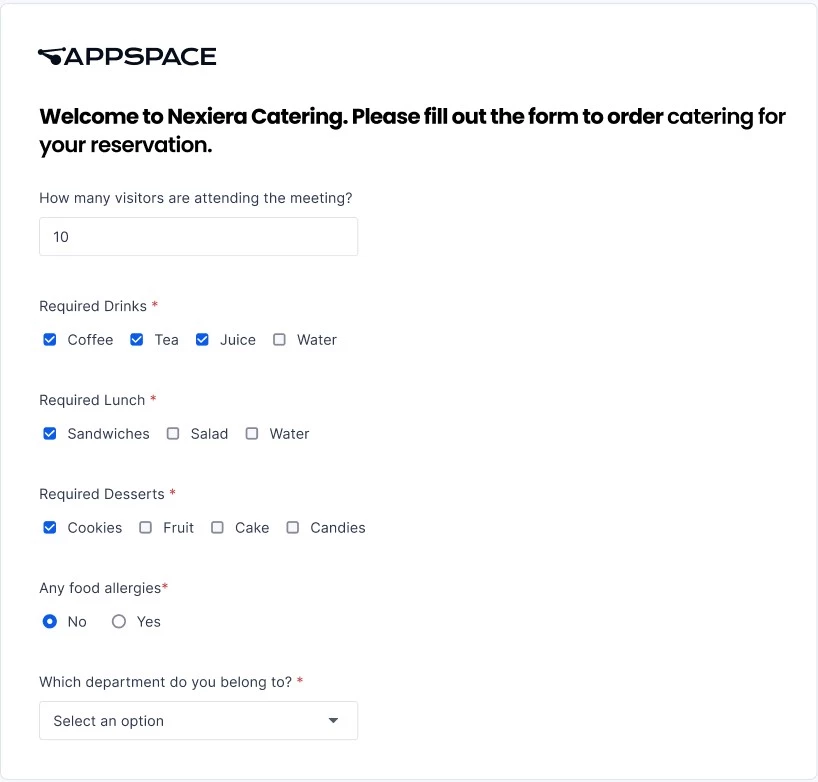The image size is (818, 782).
Task: Tick the Cake checkbox
Action: click(218, 527)
